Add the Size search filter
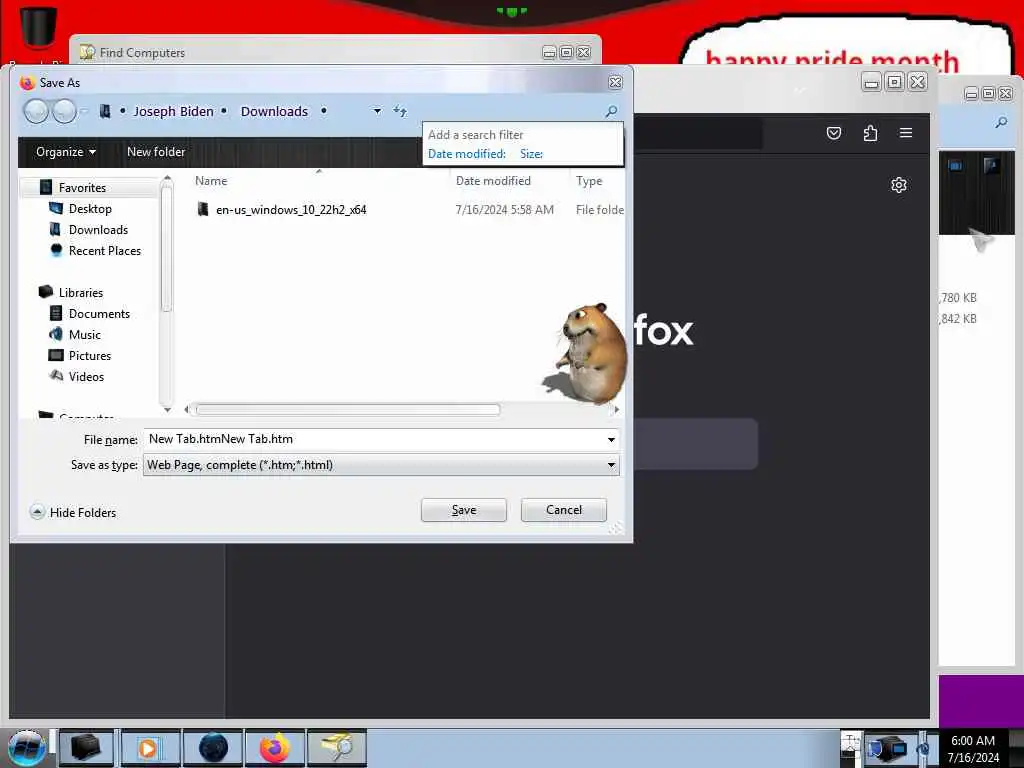The image size is (1024, 768). tap(532, 154)
